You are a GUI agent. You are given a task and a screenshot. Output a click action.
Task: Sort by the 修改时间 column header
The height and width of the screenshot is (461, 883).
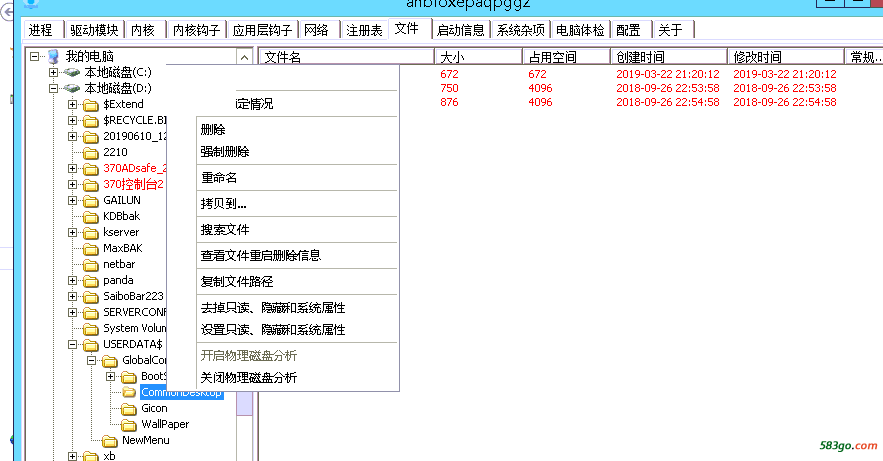tap(786, 57)
